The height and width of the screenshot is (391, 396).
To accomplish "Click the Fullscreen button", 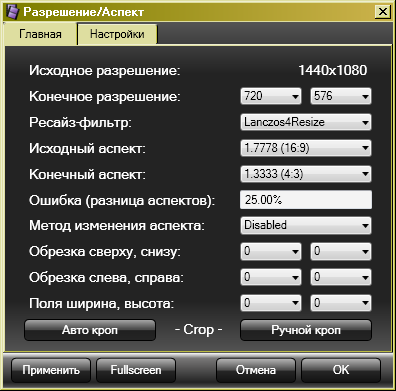I will click(136, 370).
